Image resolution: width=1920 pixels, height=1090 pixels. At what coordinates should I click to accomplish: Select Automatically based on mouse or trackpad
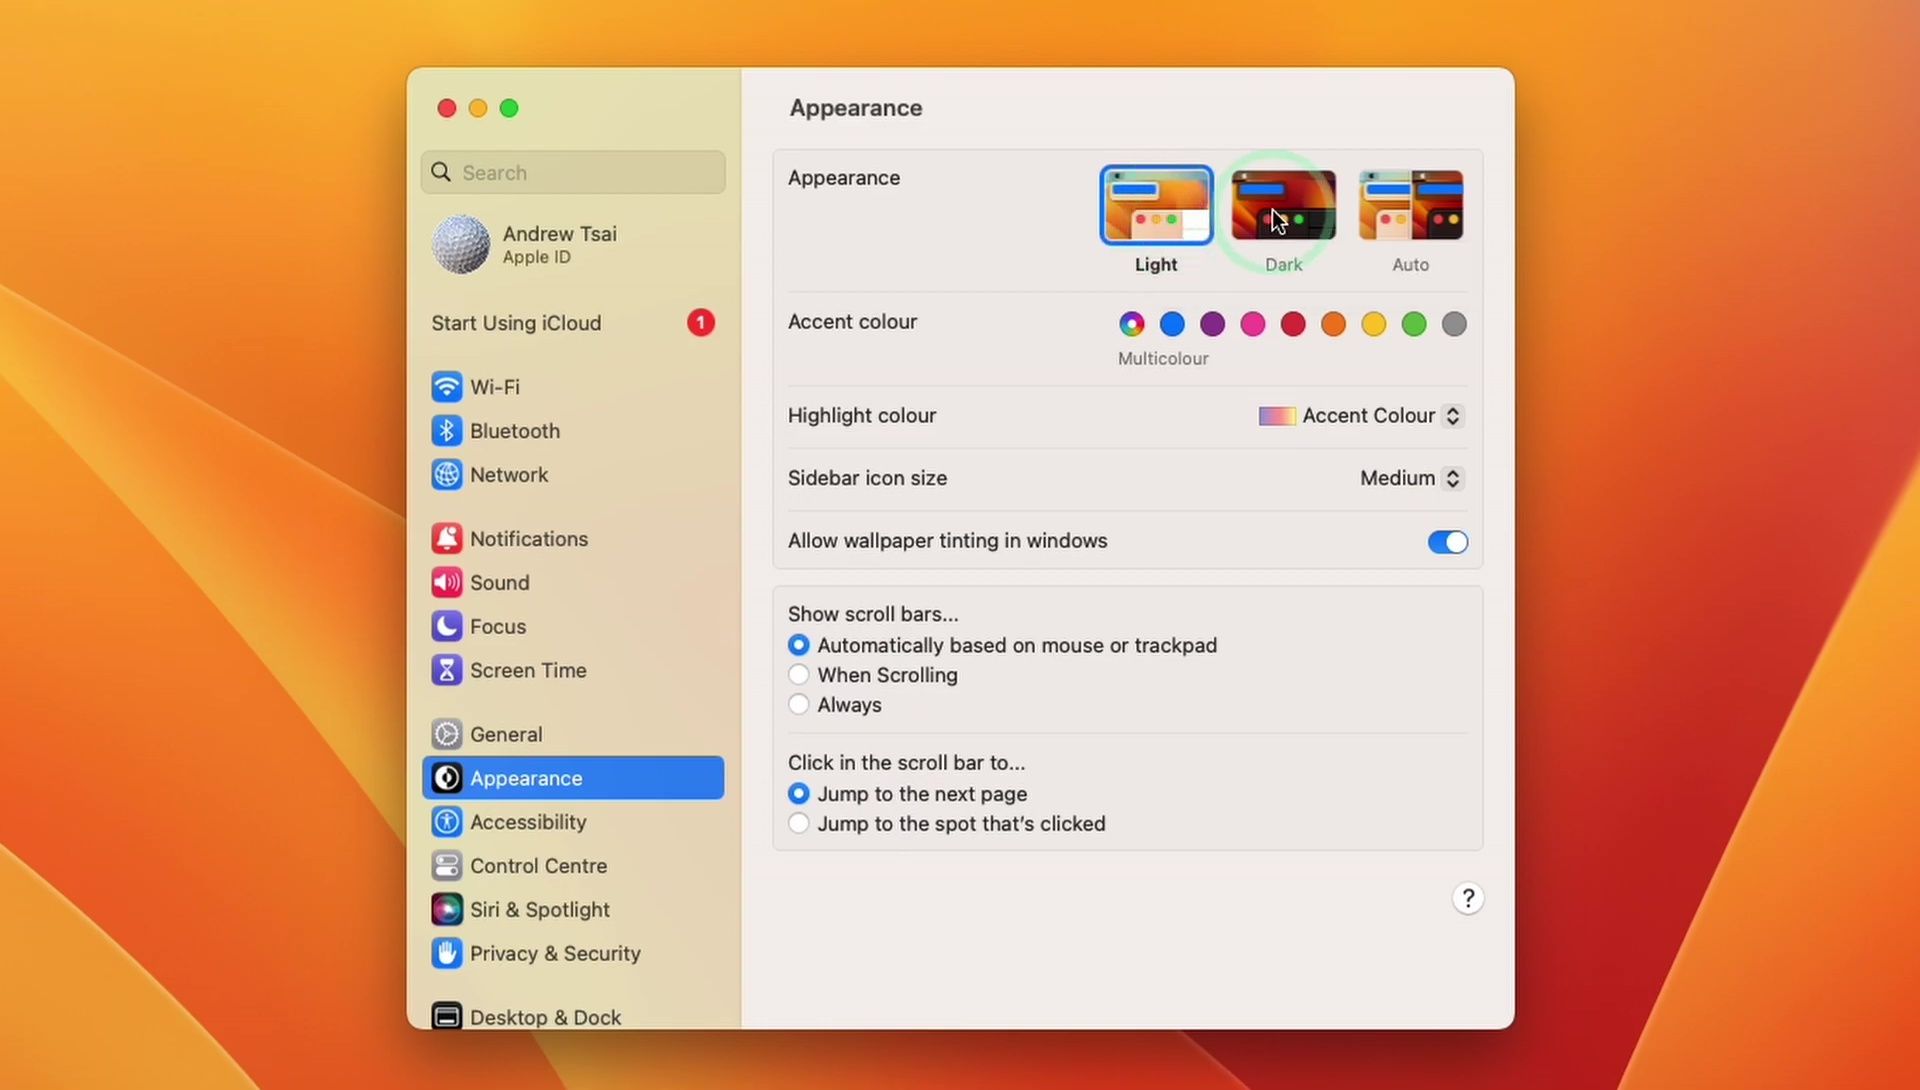[798, 645]
